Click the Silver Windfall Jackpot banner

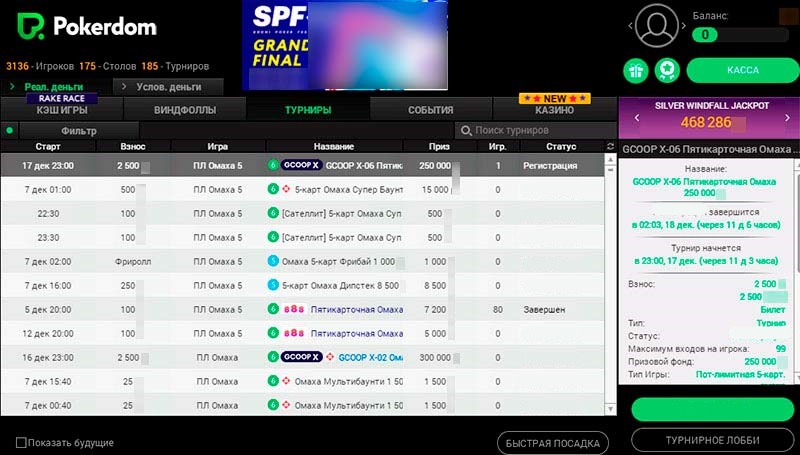(709, 118)
